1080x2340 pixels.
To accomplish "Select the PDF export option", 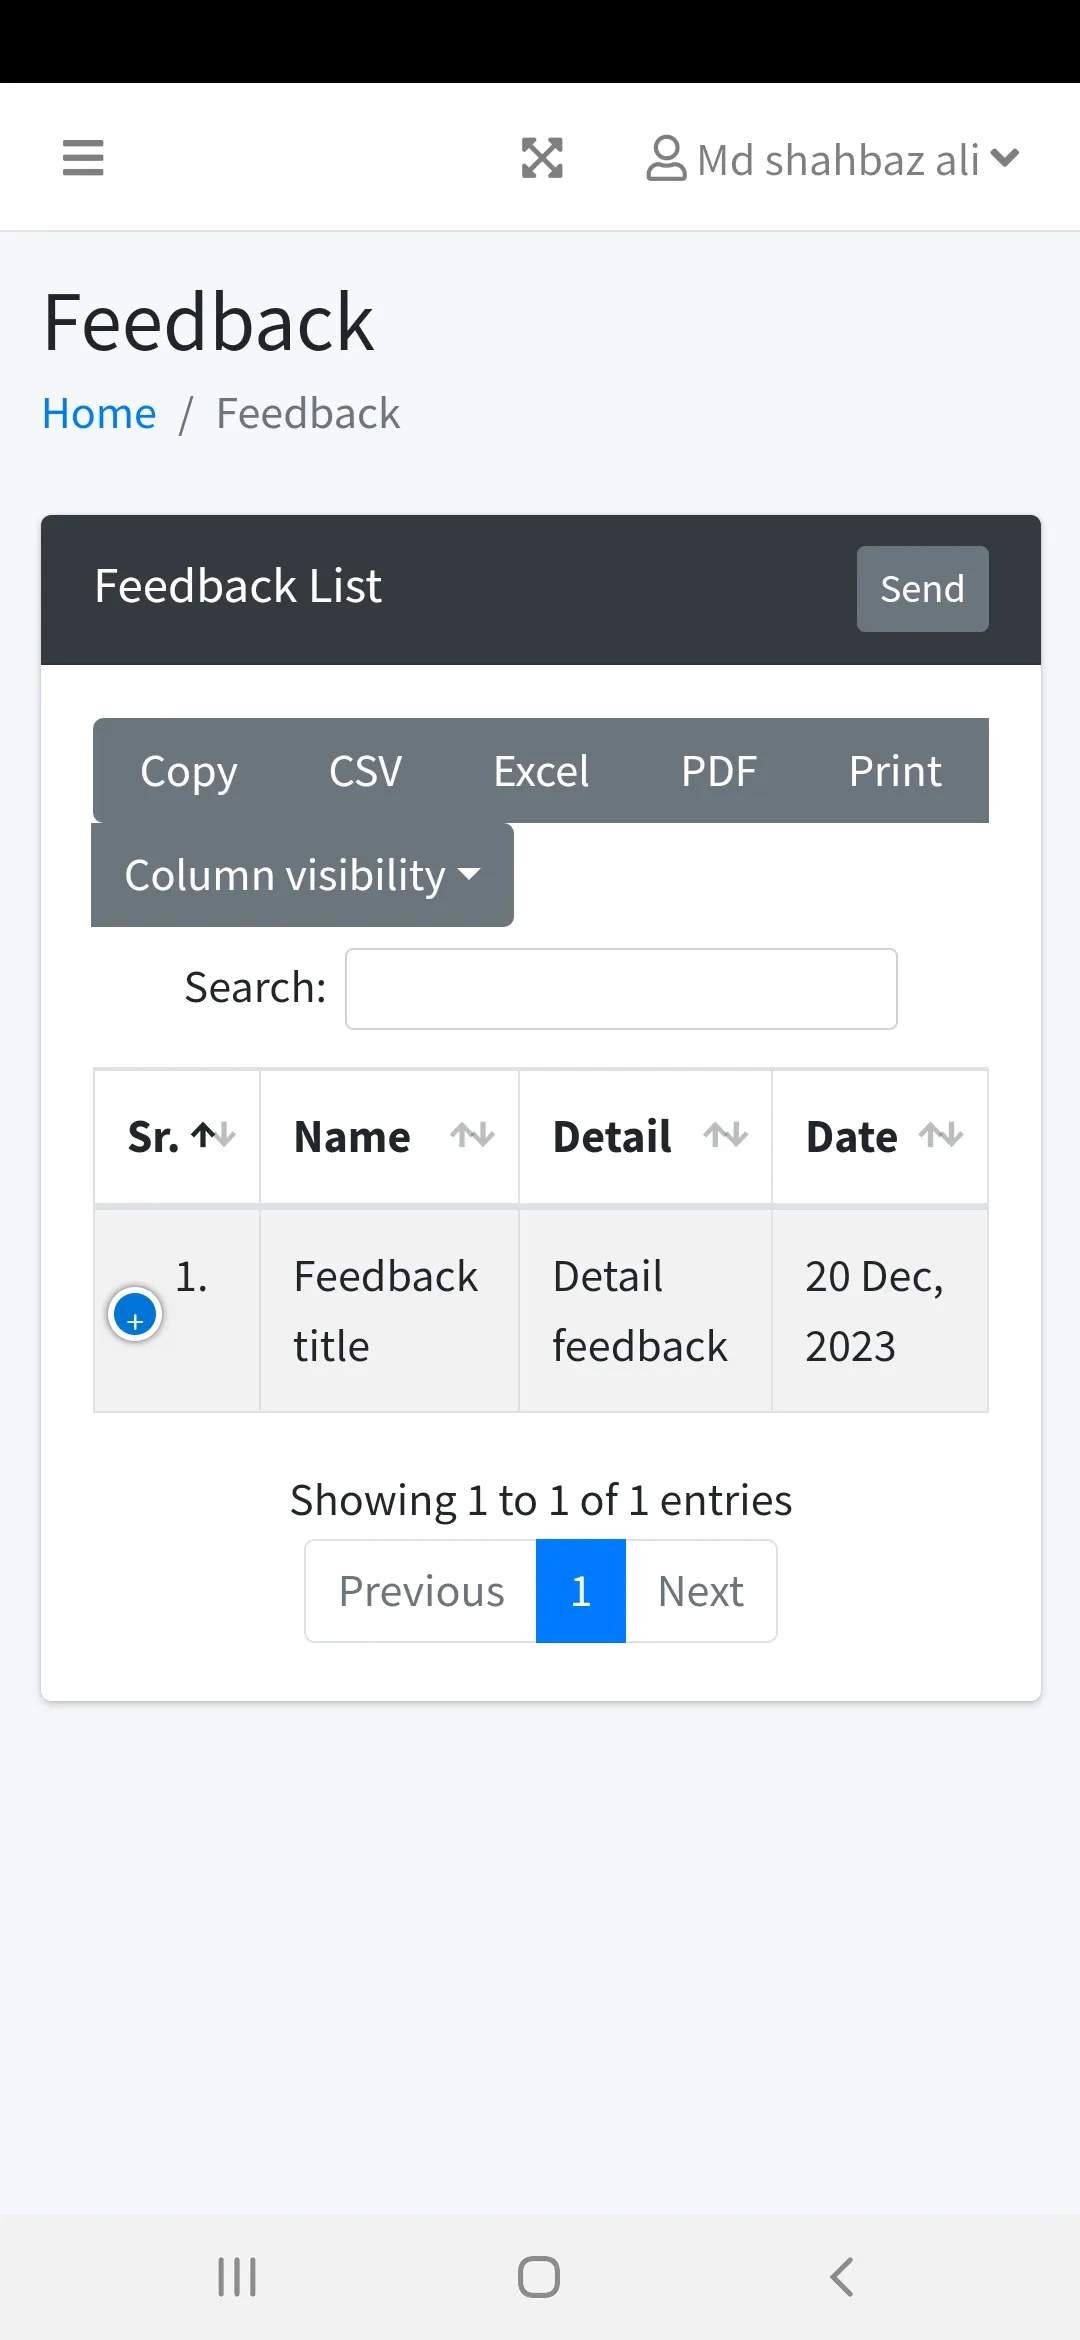I will [719, 770].
